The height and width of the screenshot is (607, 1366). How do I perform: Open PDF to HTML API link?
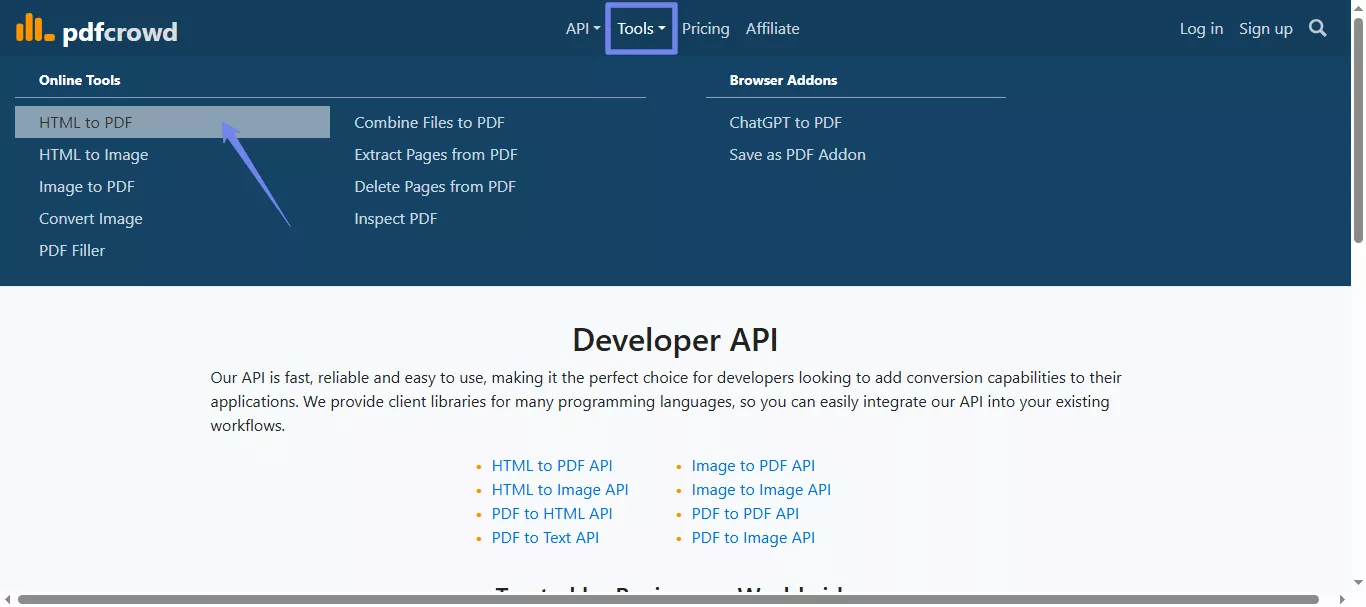[x=552, y=513]
